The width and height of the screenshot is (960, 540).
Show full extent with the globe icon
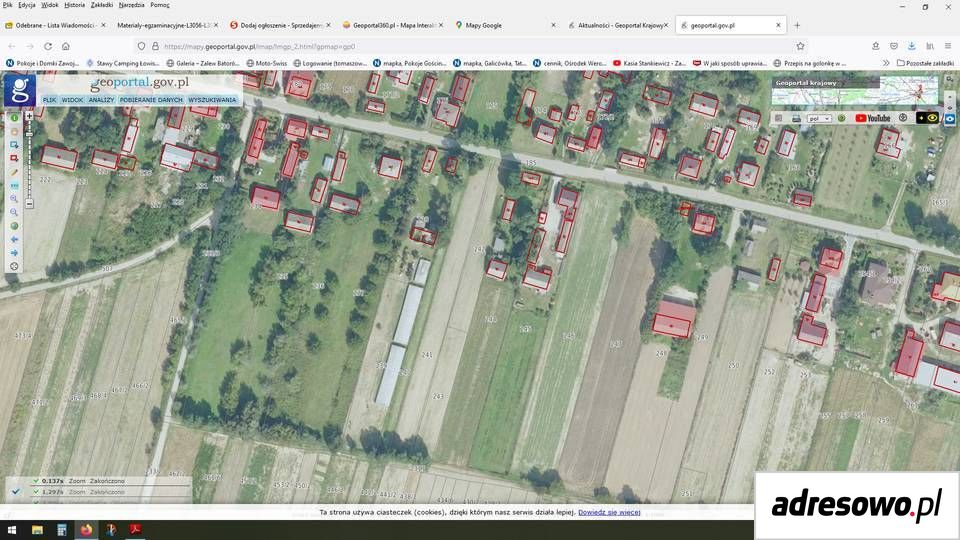(14, 226)
